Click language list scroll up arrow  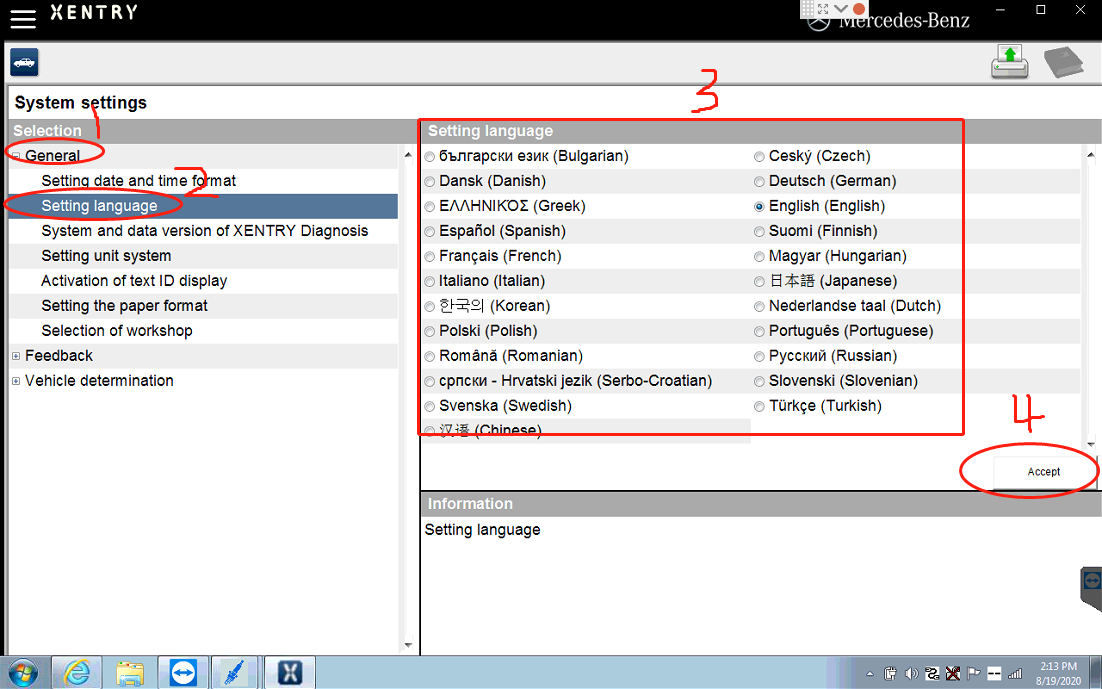click(1091, 155)
